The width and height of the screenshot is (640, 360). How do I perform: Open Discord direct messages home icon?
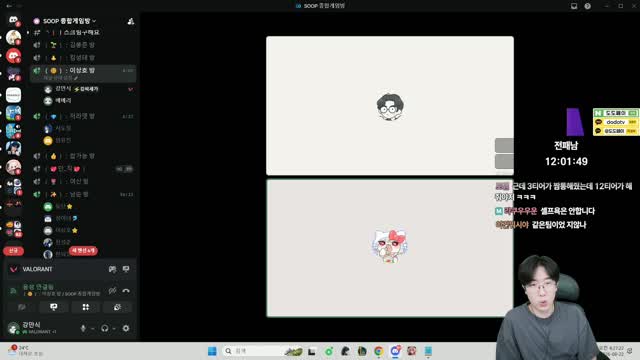point(13,19)
